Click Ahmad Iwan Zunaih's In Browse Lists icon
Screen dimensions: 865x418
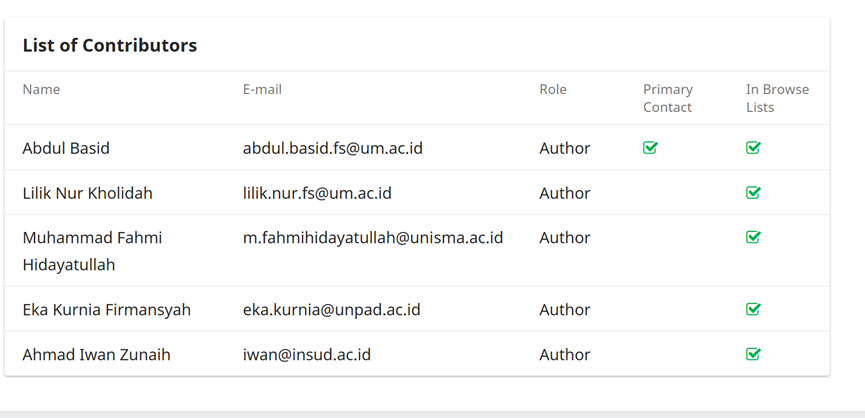click(x=753, y=354)
